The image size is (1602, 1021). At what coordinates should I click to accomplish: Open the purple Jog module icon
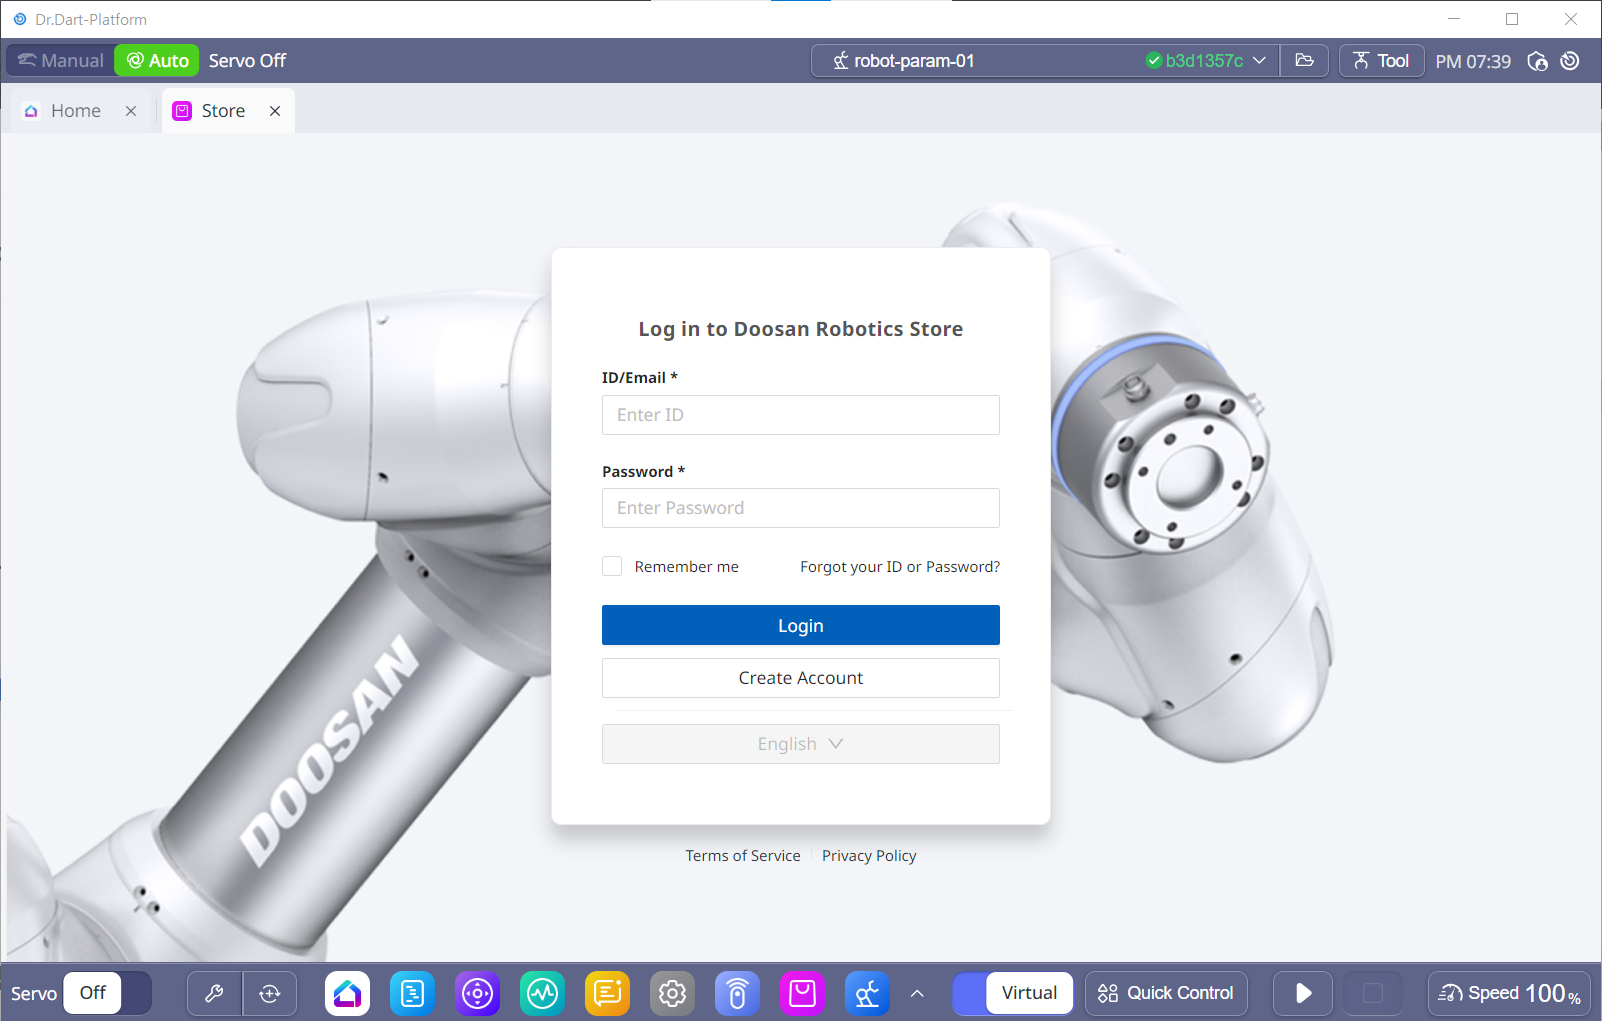click(x=477, y=993)
